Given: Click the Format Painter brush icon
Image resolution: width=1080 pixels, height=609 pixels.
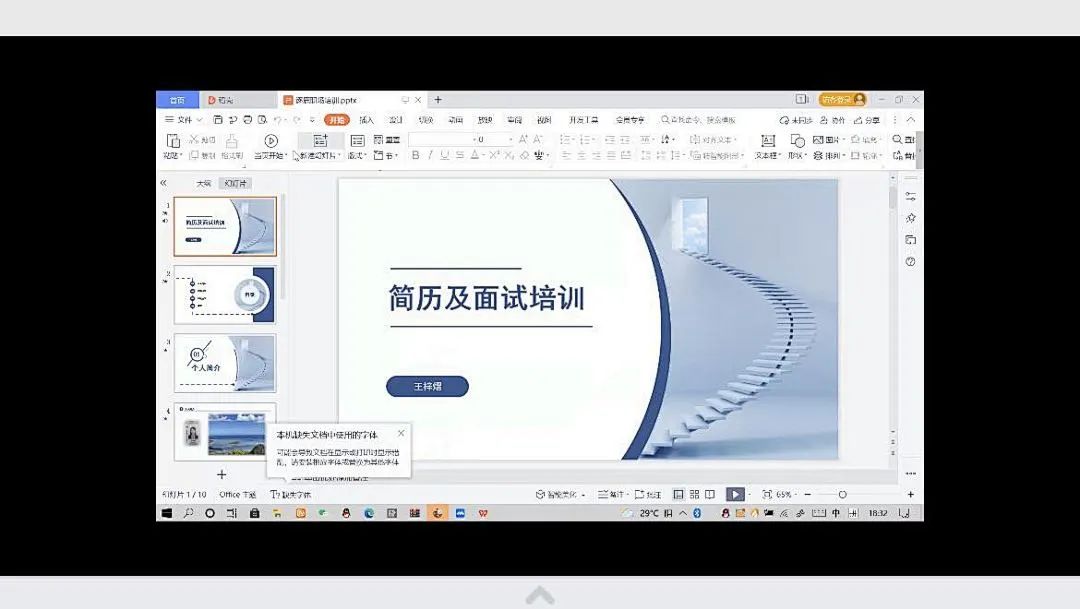Looking at the screenshot, I should pos(232,141).
